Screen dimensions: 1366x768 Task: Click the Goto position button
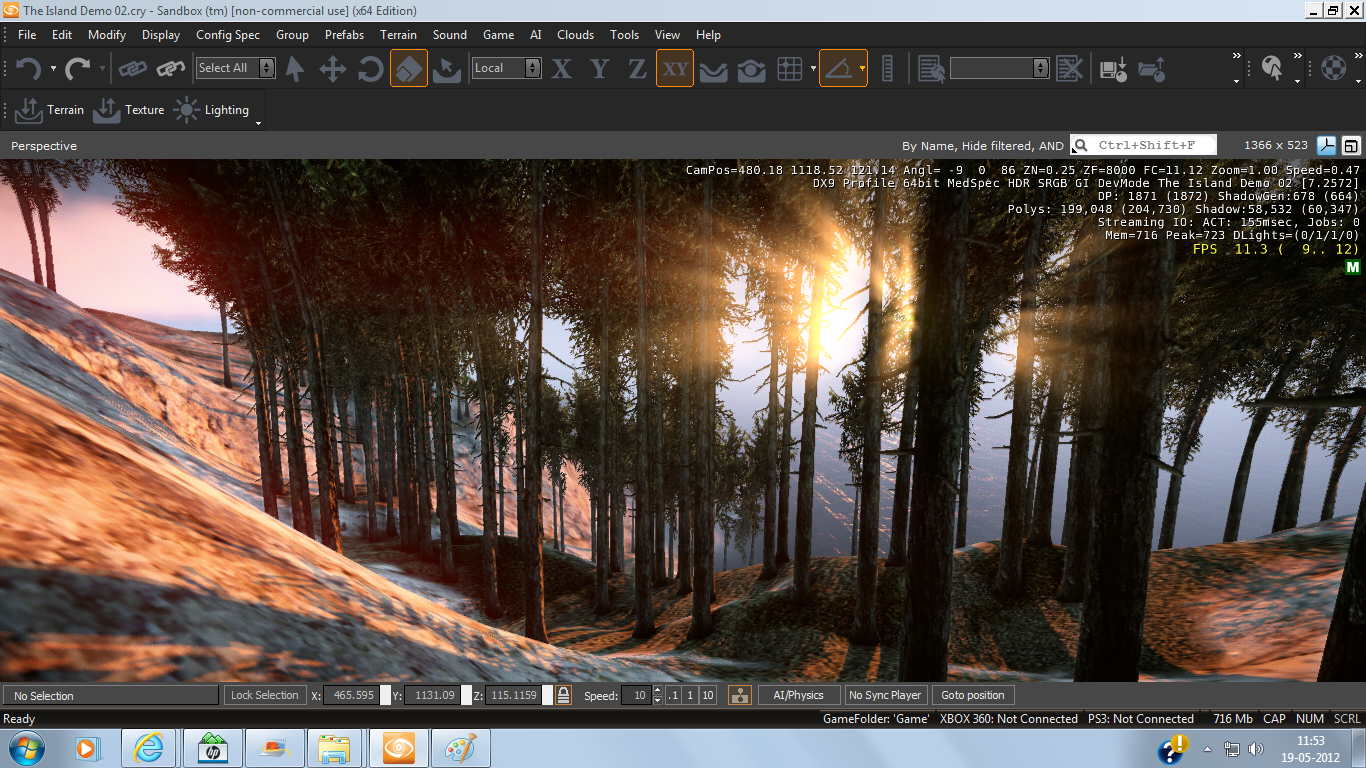973,695
